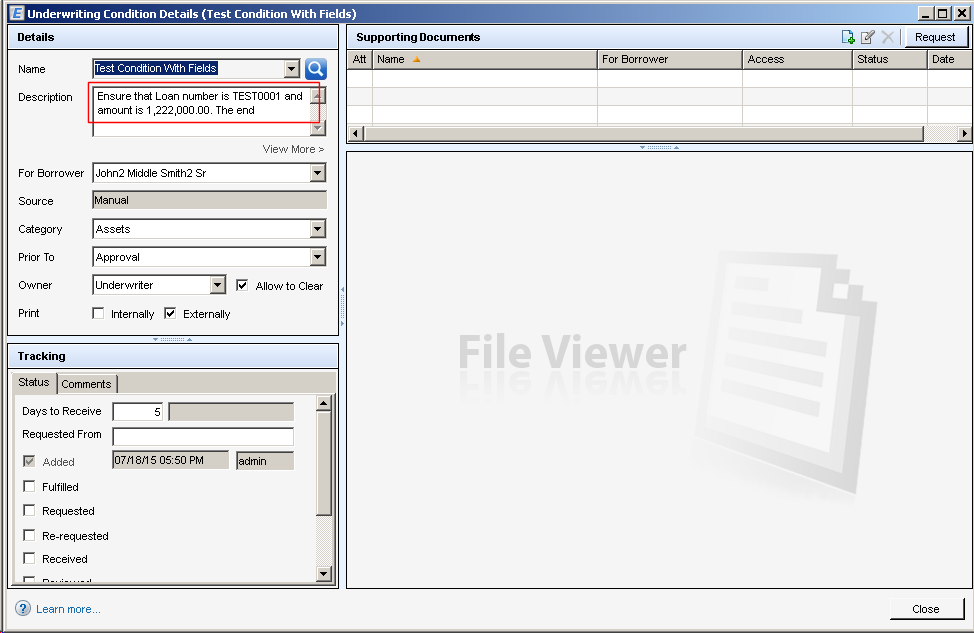This screenshot has width=974, height=633.
Task: Click the vertical splitter between panels
Action: [x=342, y=306]
